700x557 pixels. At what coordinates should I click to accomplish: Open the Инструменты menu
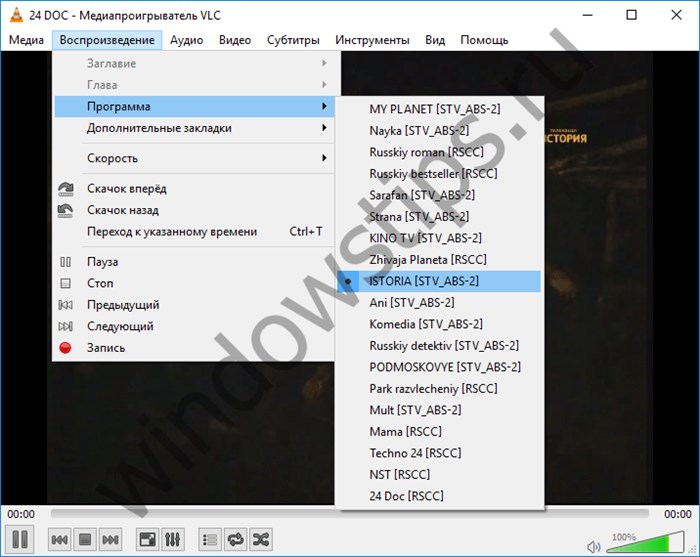coord(372,40)
